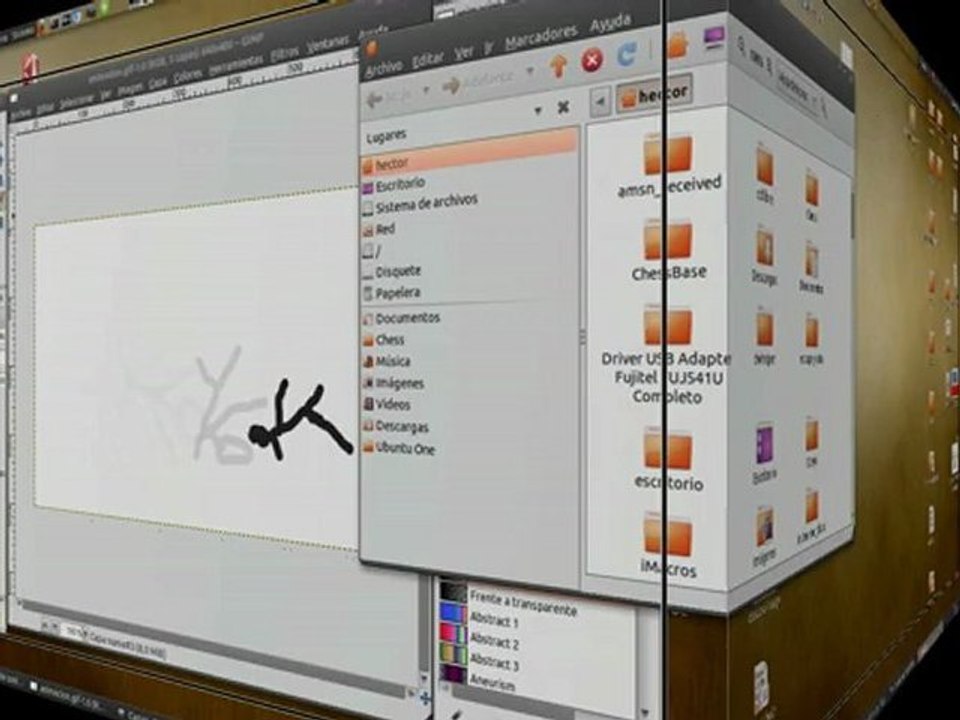Screen dimensions: 960x720
Task: Open the Colores menu in GIMP
Action: 189,77
